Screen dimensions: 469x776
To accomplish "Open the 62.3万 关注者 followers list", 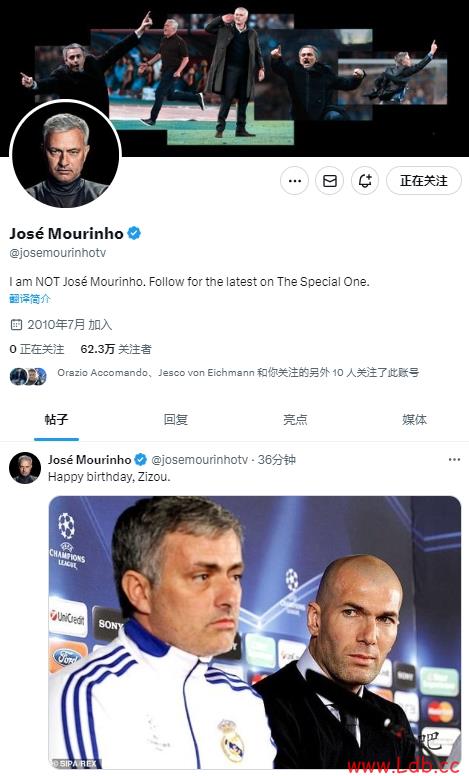I will click(116, 349).
